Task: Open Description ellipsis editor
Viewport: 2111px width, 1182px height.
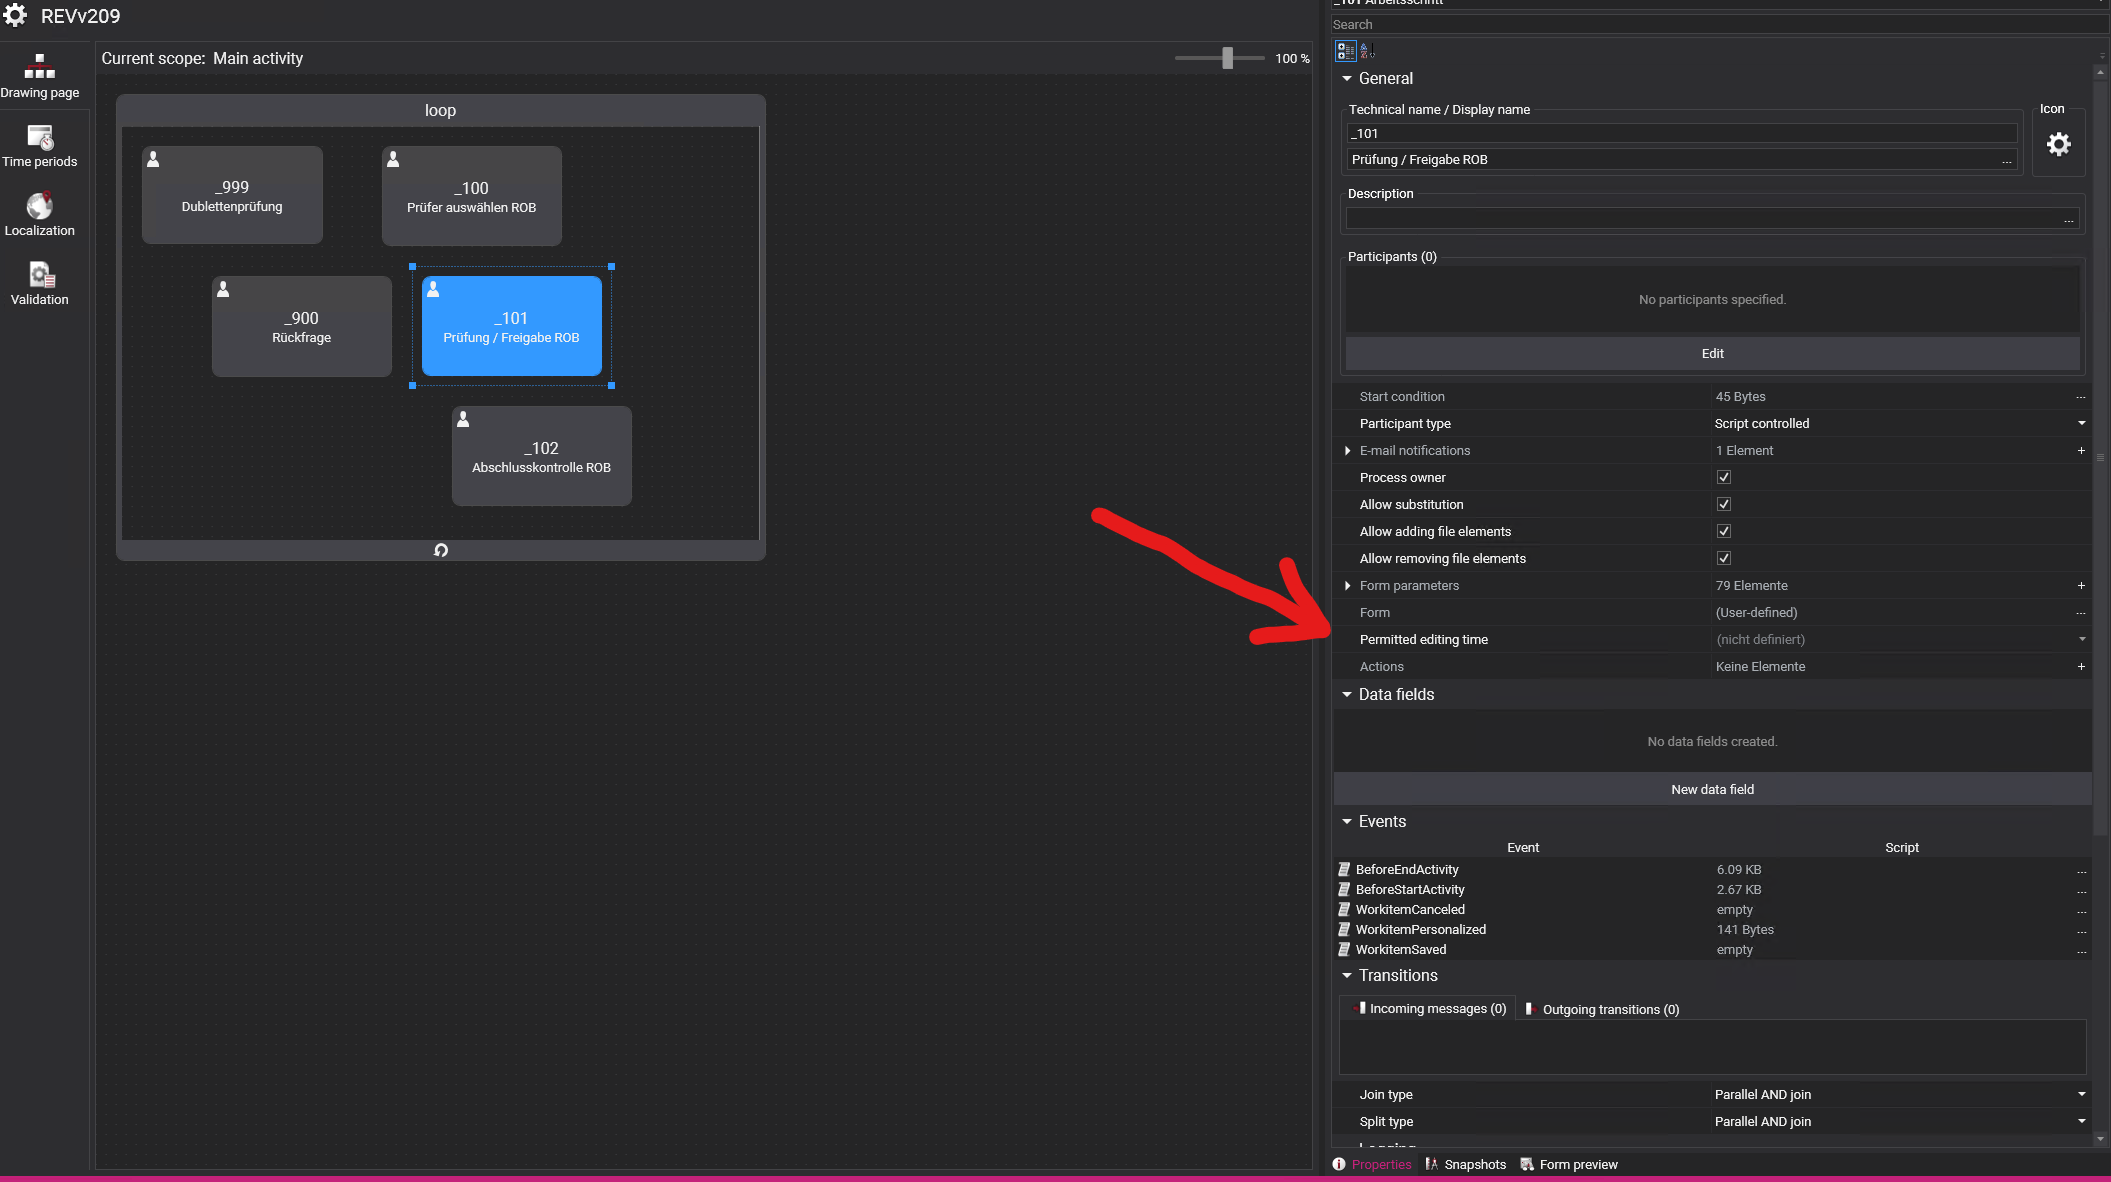Action: [2068, 219]
